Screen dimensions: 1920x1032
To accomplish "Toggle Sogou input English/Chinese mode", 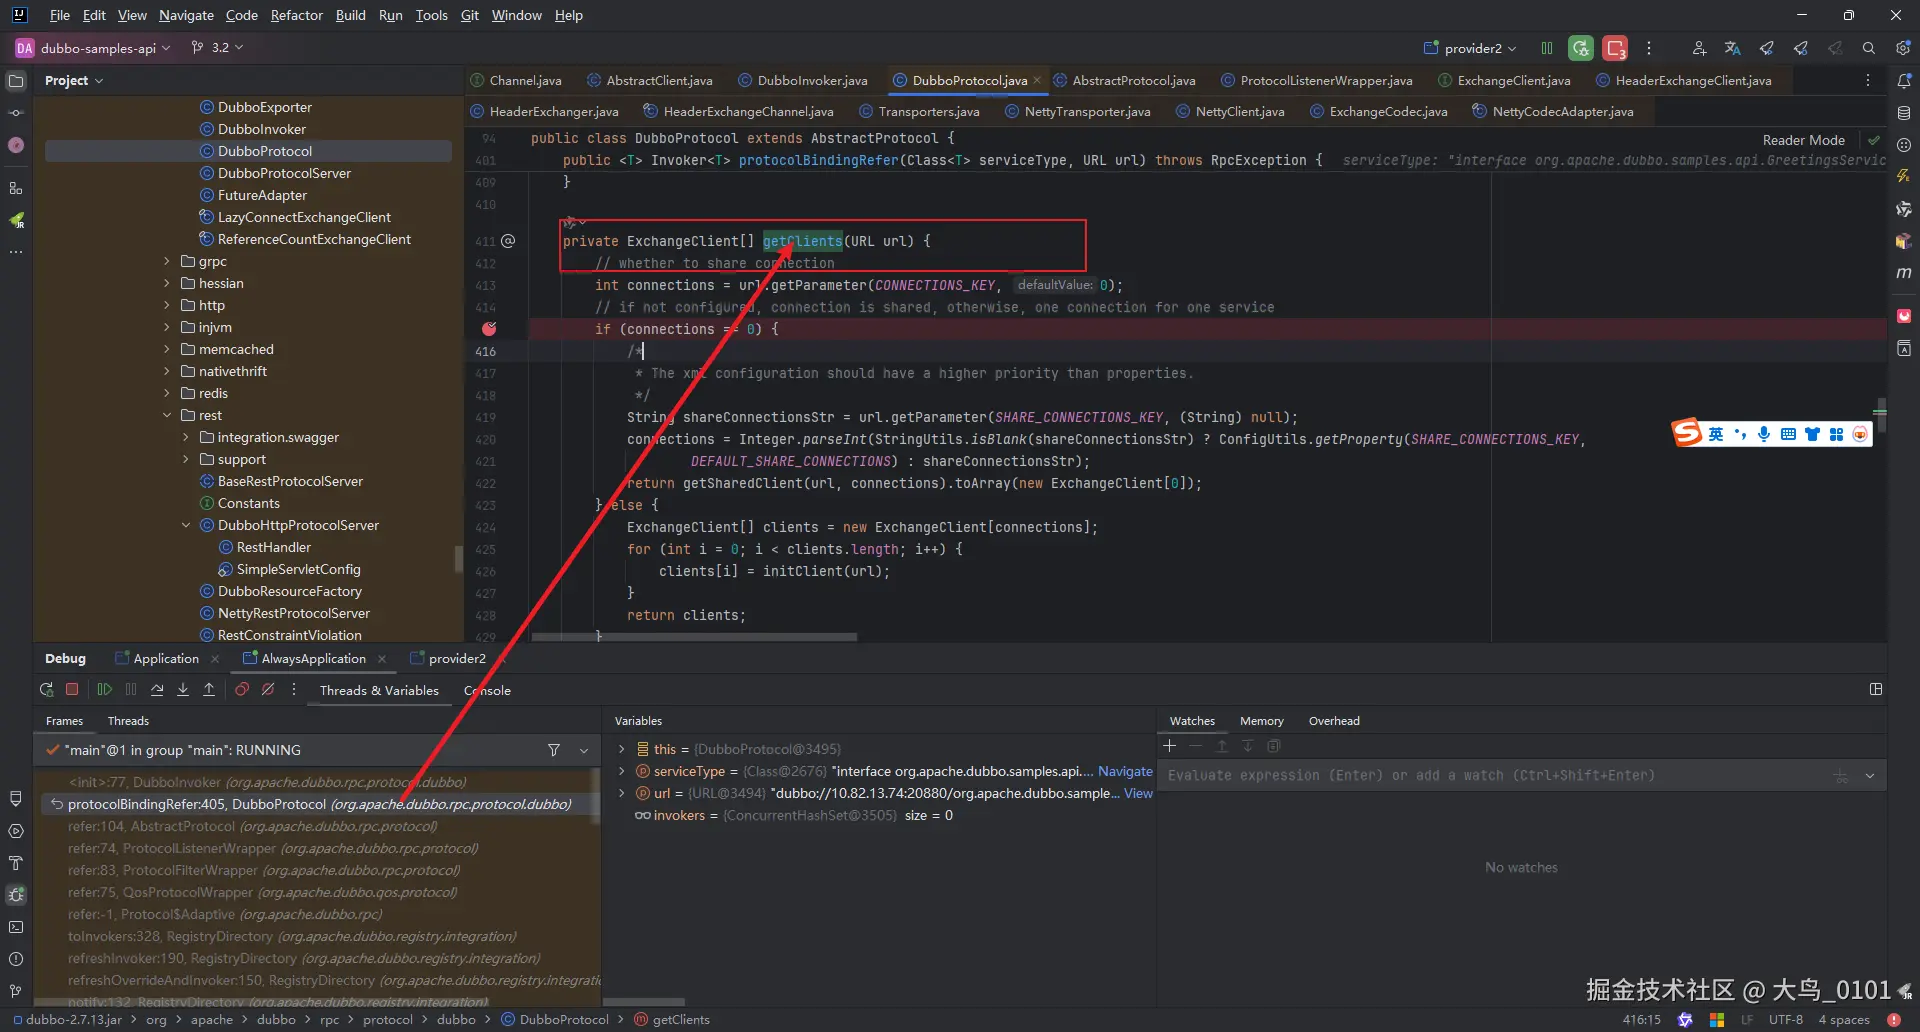I will point(1716,434).
